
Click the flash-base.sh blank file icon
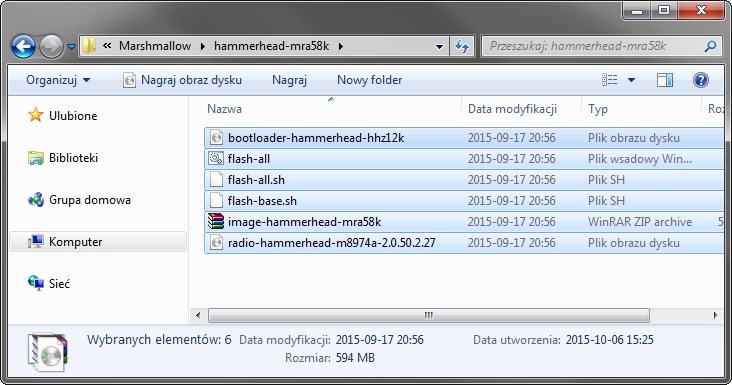(216, 201)
